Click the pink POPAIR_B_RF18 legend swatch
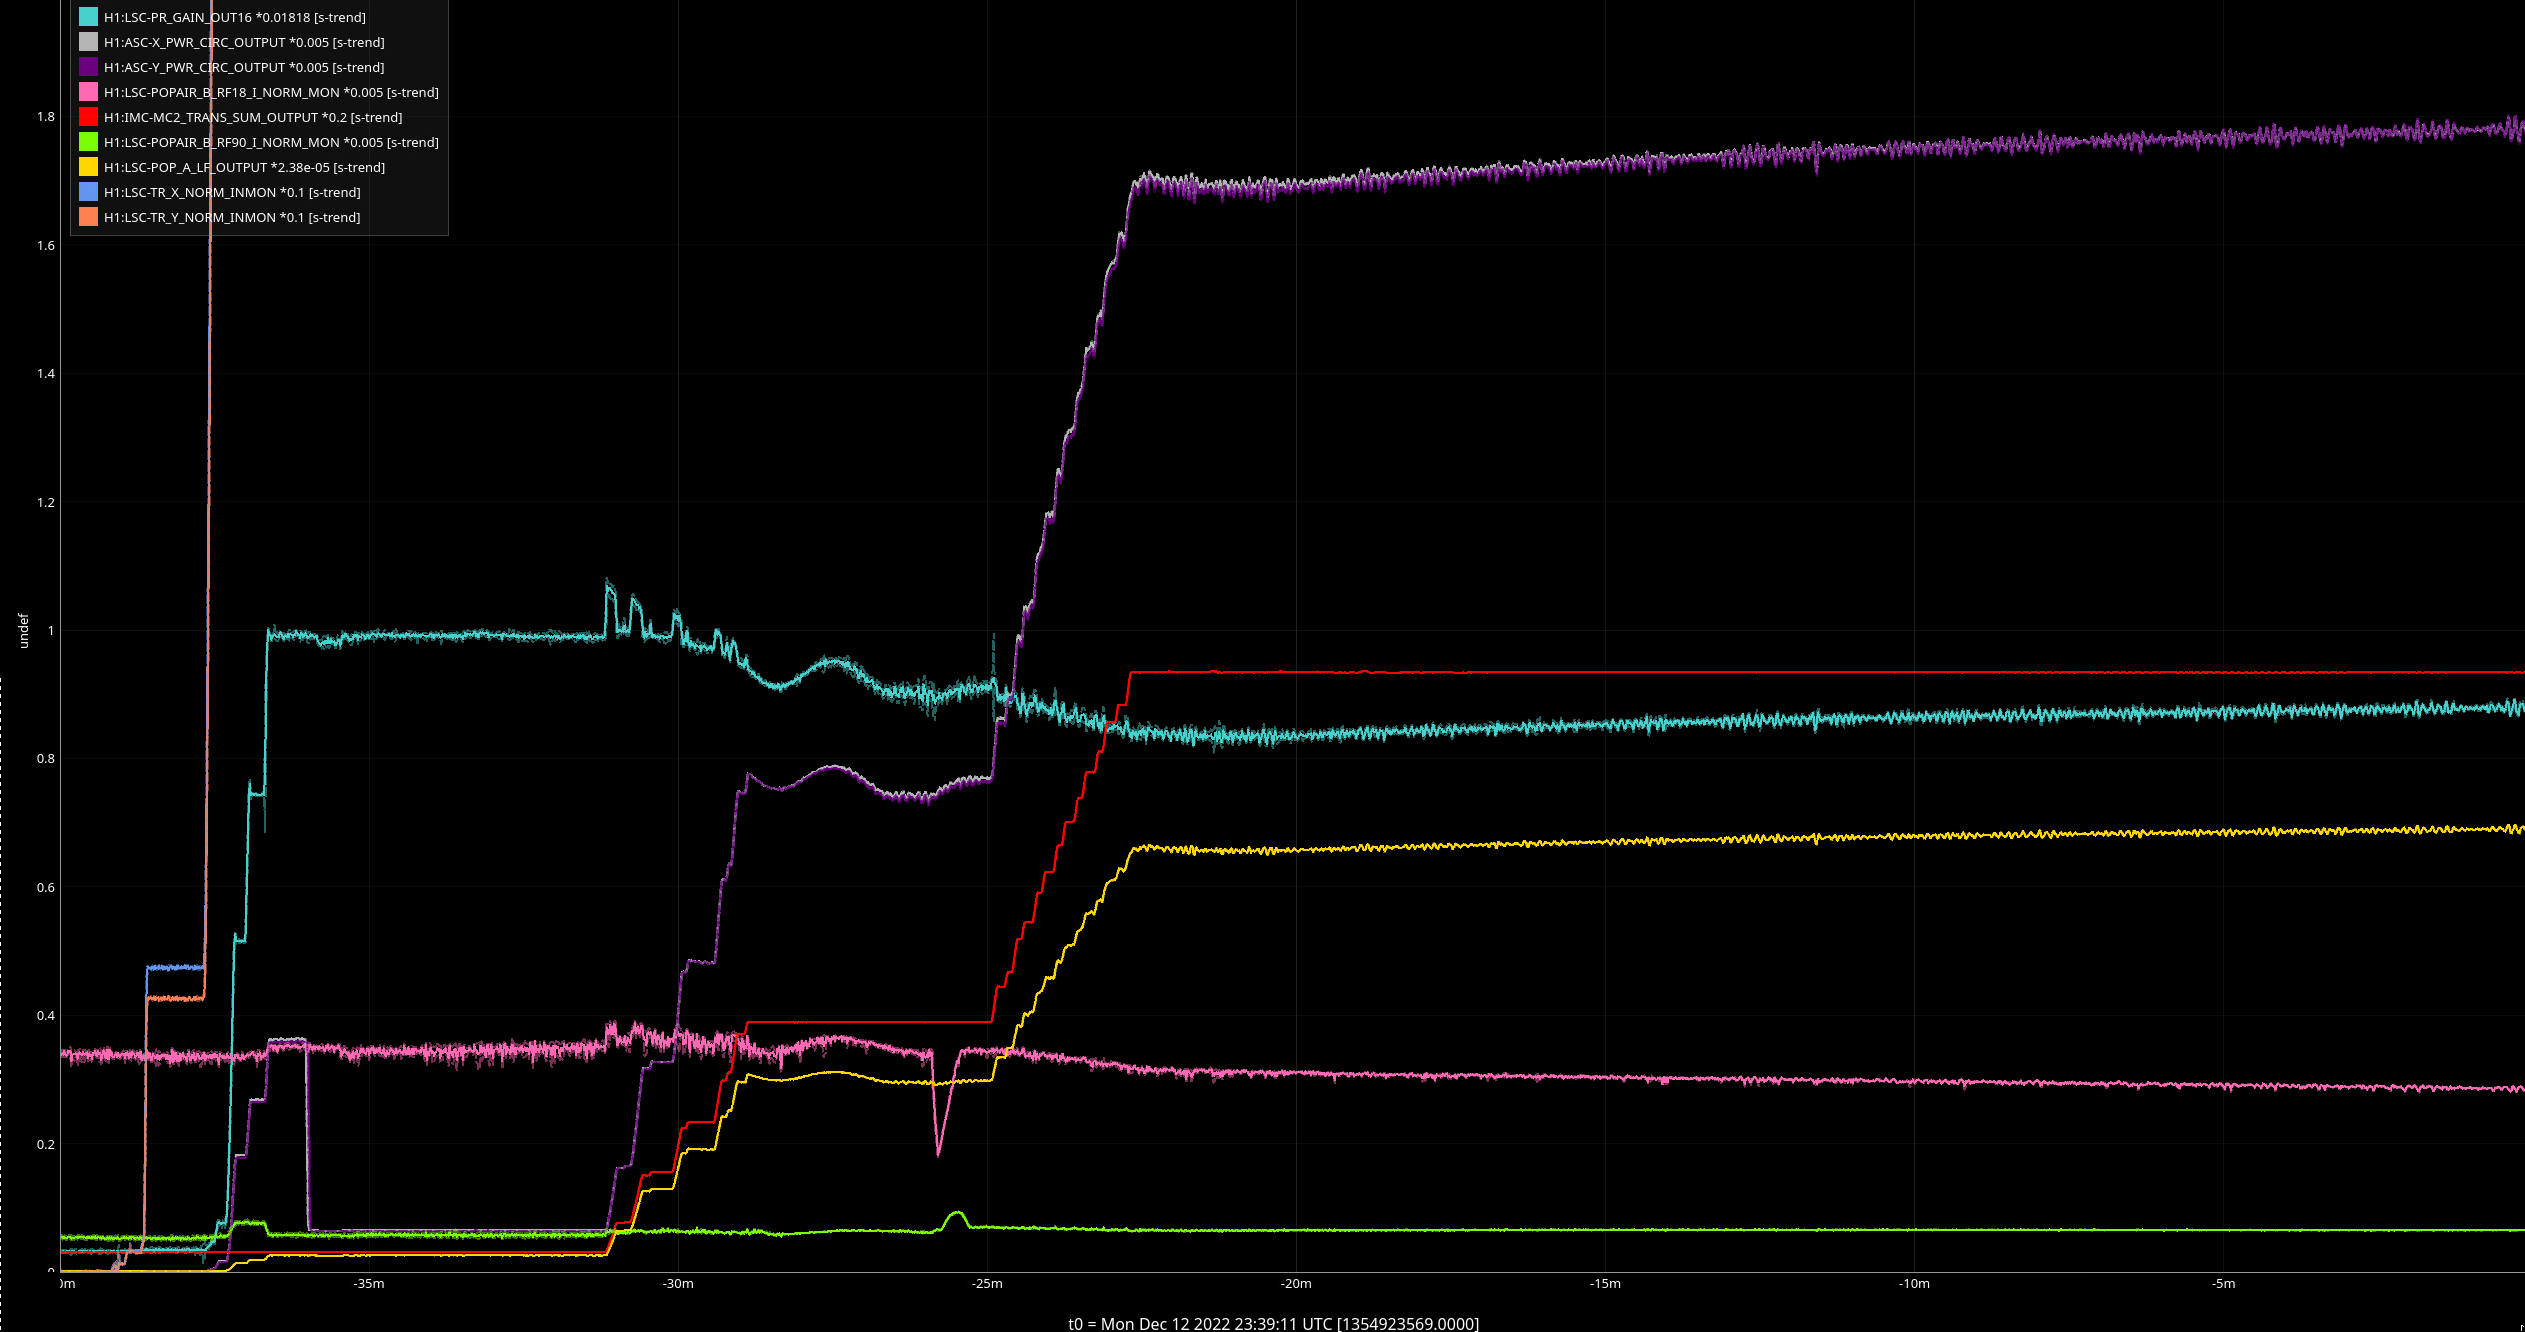The height and width of the screenshot is (1332, 2525). [88, 92]
